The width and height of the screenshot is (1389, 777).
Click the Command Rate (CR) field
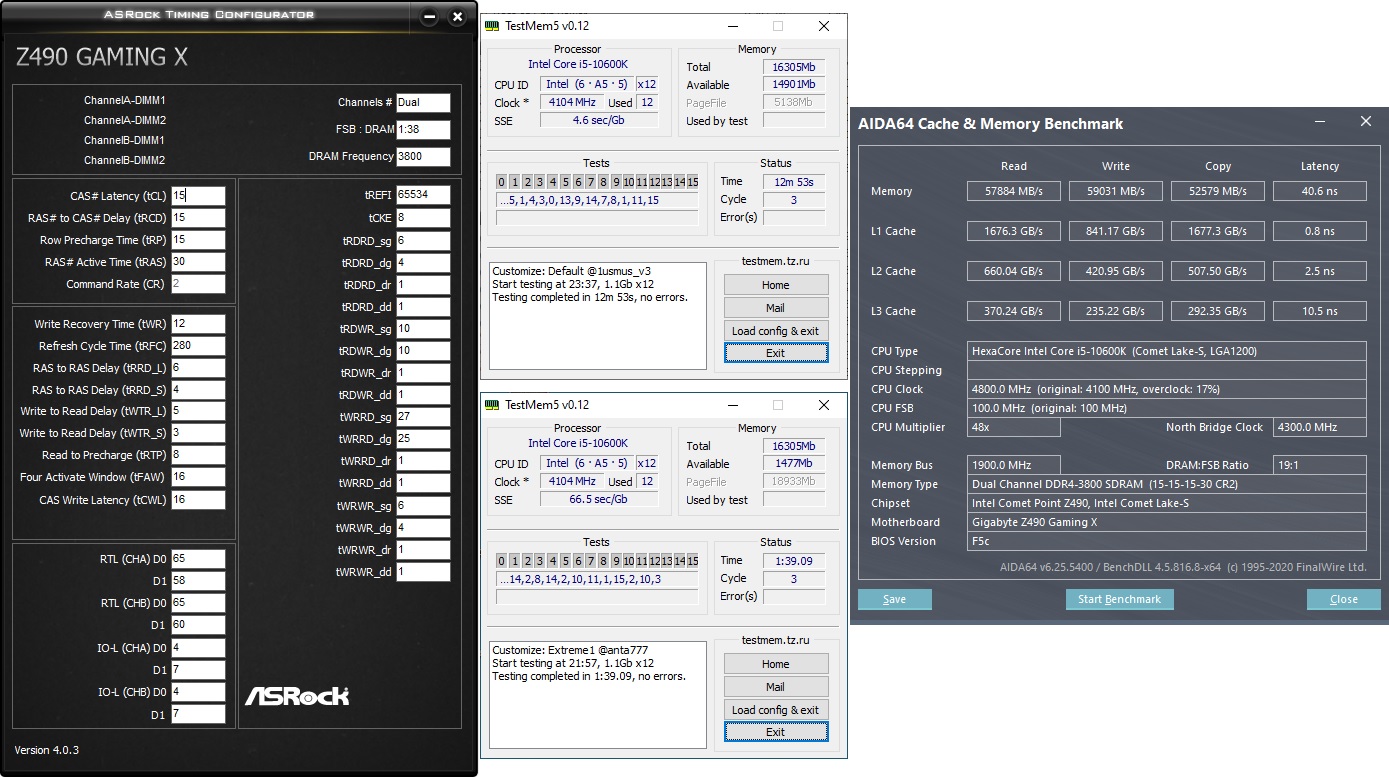click(198, 284)
